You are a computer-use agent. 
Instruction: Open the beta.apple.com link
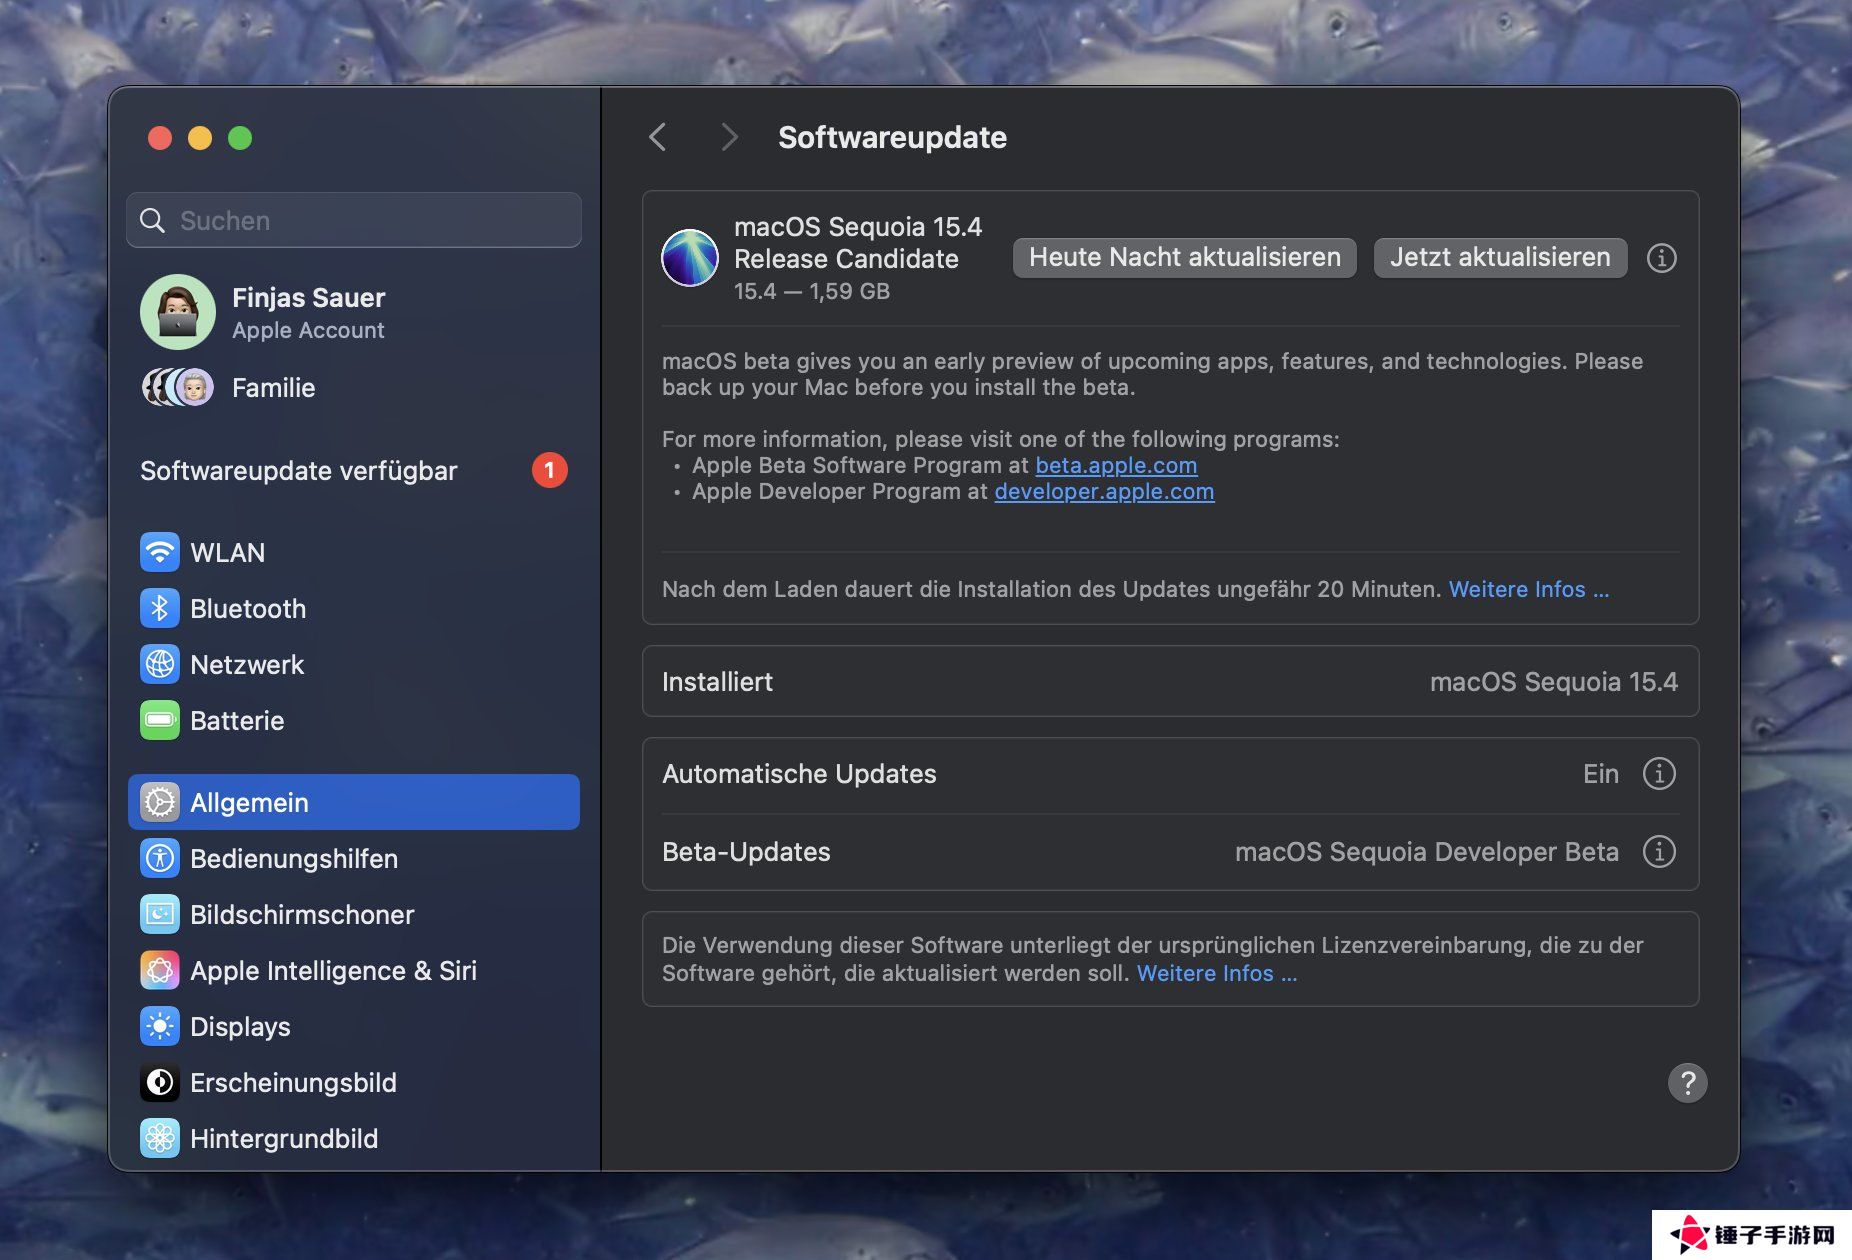(x=1116, y=465)
